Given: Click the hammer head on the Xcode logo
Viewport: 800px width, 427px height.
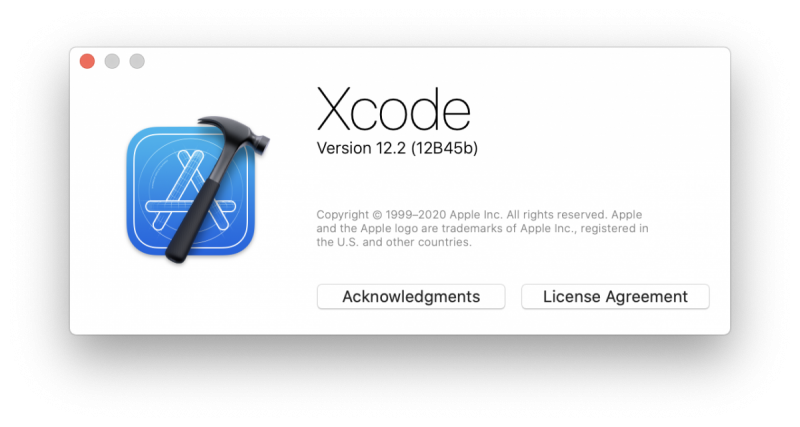Looking at the screenshot, I should tap(236, 133).
